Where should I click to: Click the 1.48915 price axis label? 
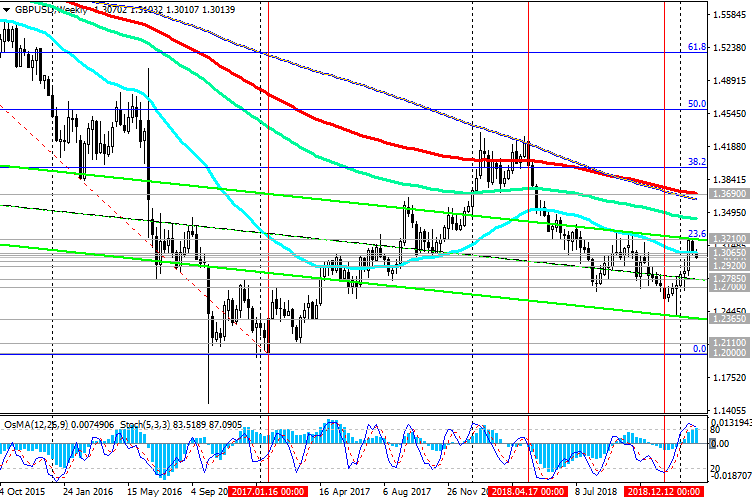tap(730, 81)
